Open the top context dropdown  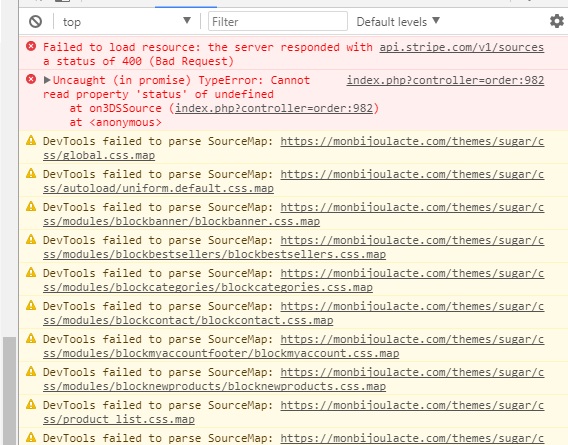pos(127,22)
